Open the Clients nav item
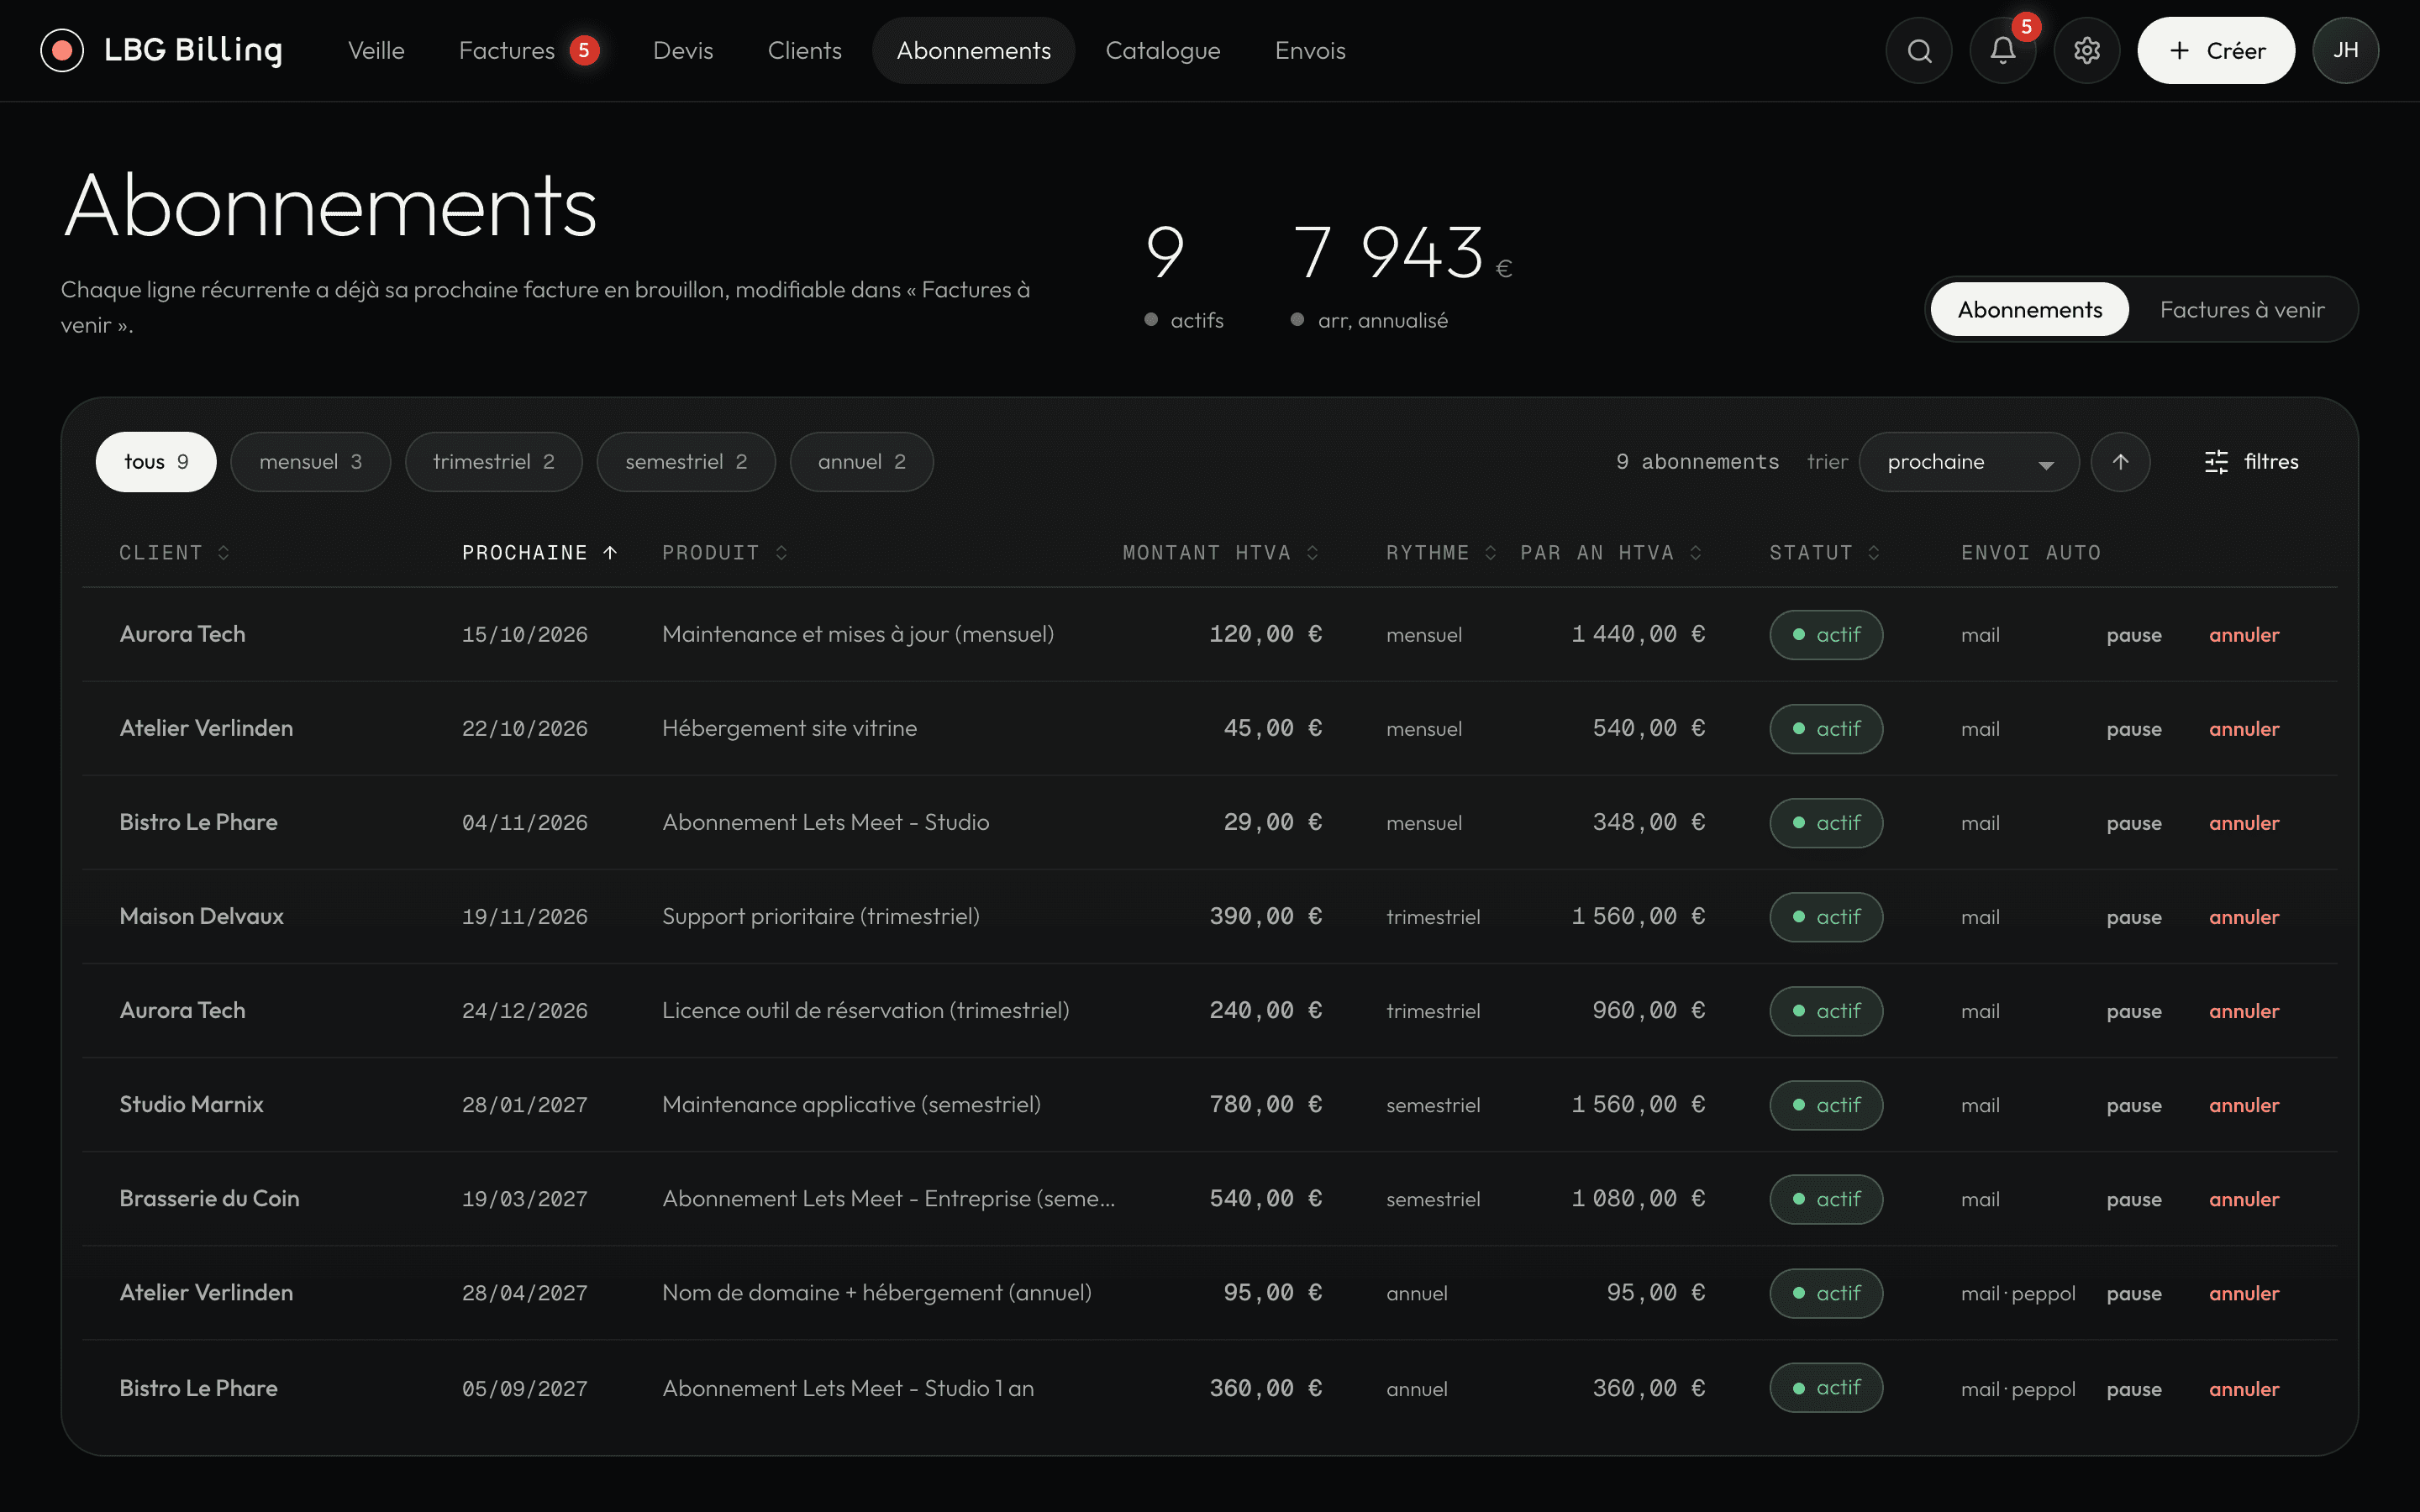2420x1512 pixels. 804,50
